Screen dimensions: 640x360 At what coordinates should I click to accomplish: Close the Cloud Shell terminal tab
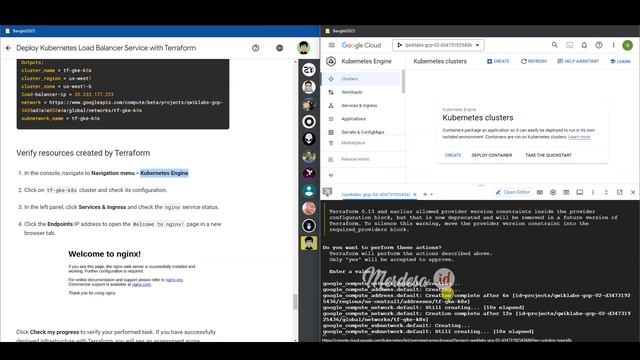click(415, 194)
